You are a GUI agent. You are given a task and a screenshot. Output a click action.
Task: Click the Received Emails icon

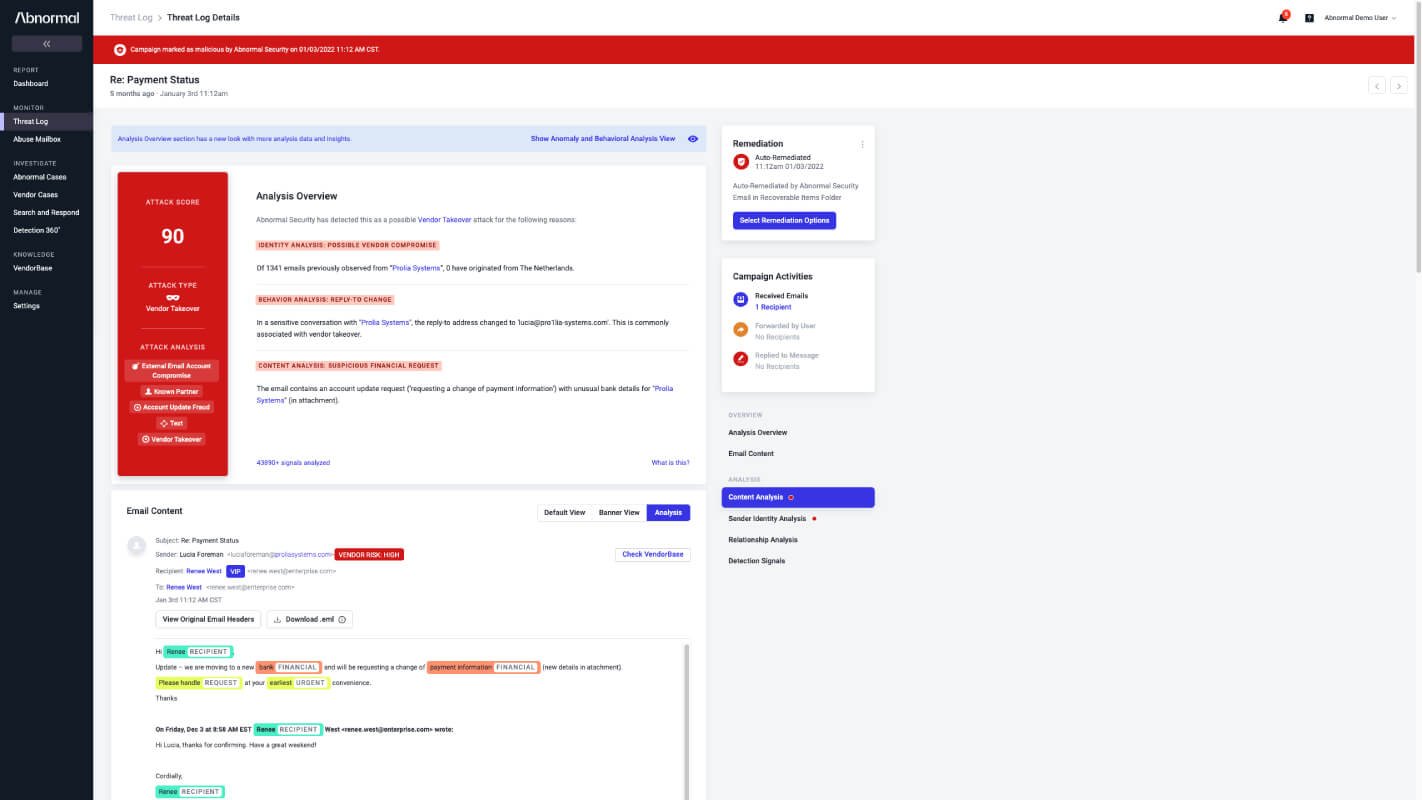point(741,299)
